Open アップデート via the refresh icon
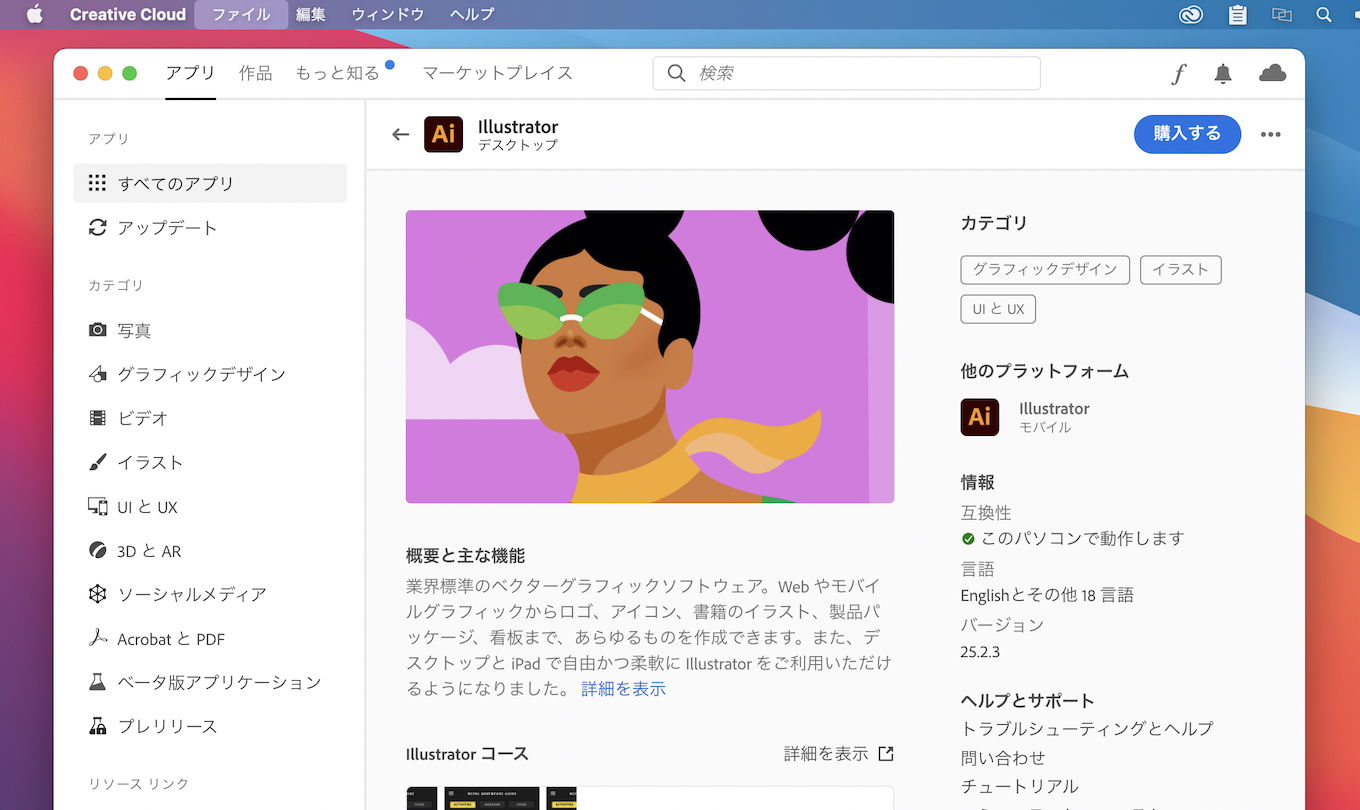 click(97, 227)
